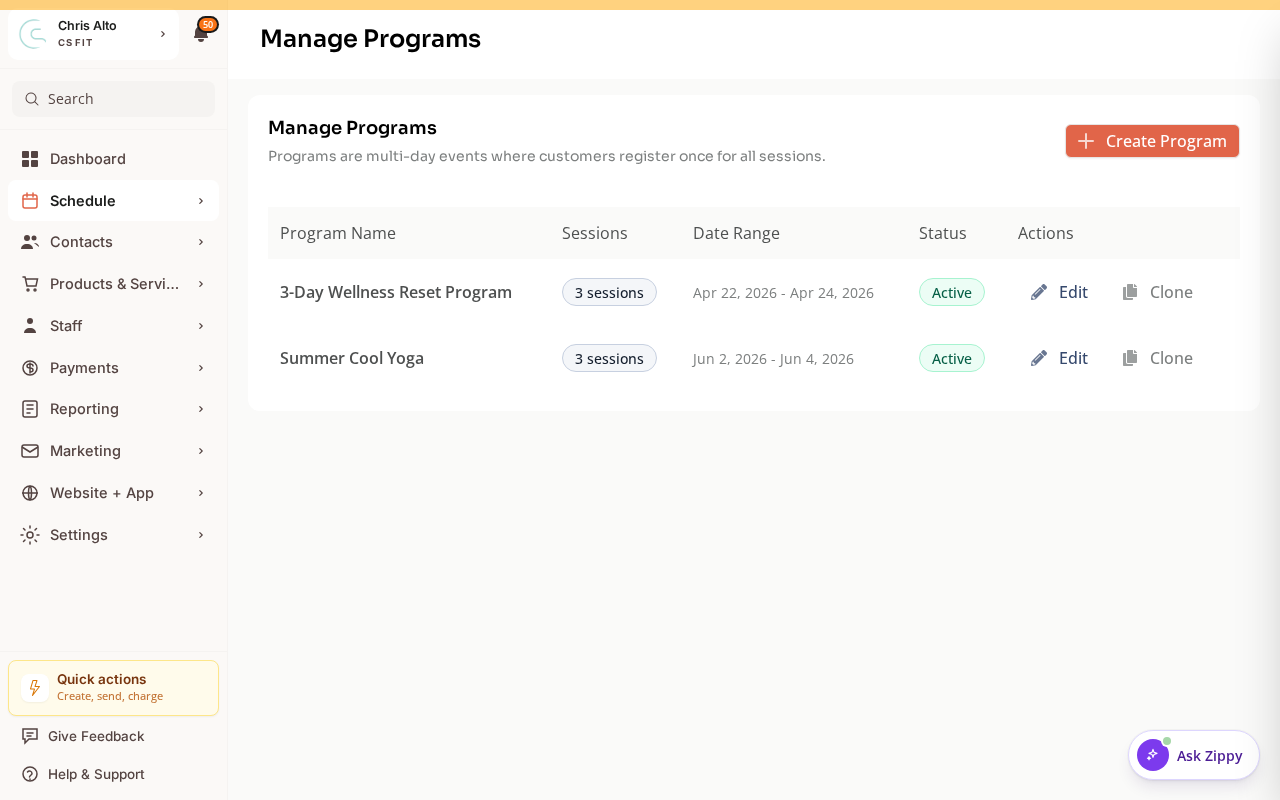Screen dimensions: 1280x800
Task: Click the Give Feedback chat icon
Action: [x=30, y=736]
